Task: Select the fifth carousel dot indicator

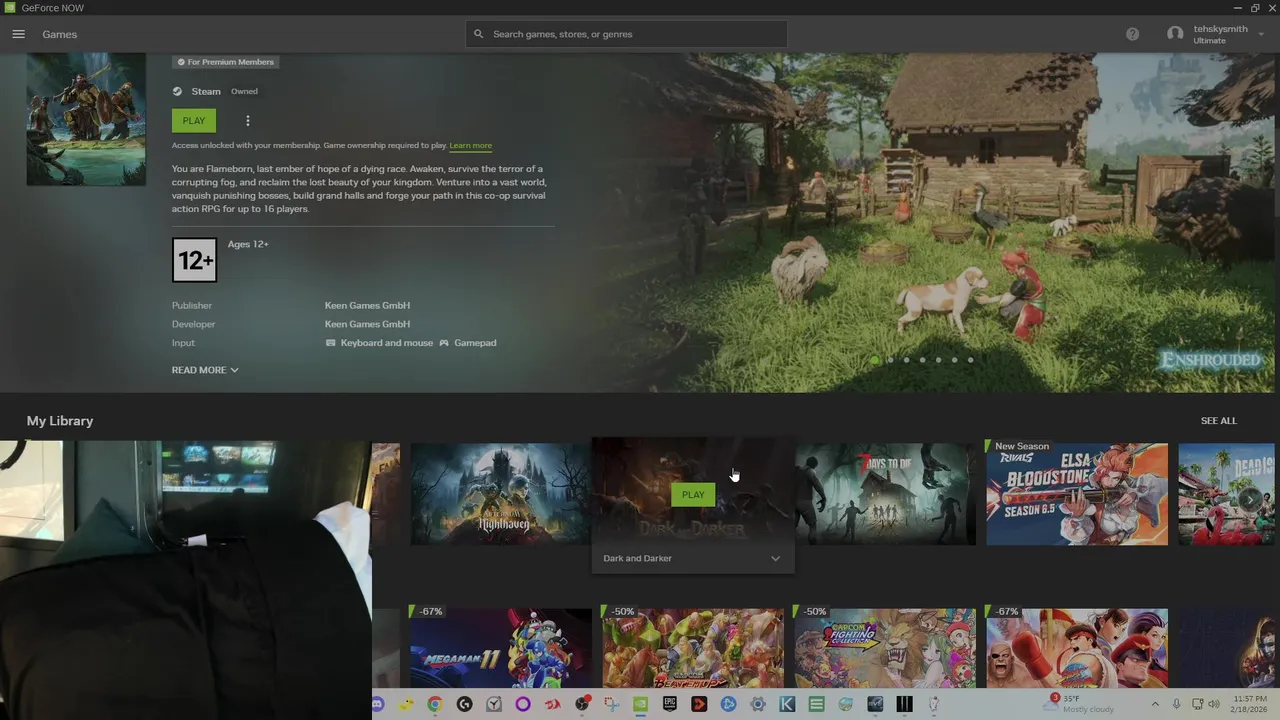Action: click(939, 360)
